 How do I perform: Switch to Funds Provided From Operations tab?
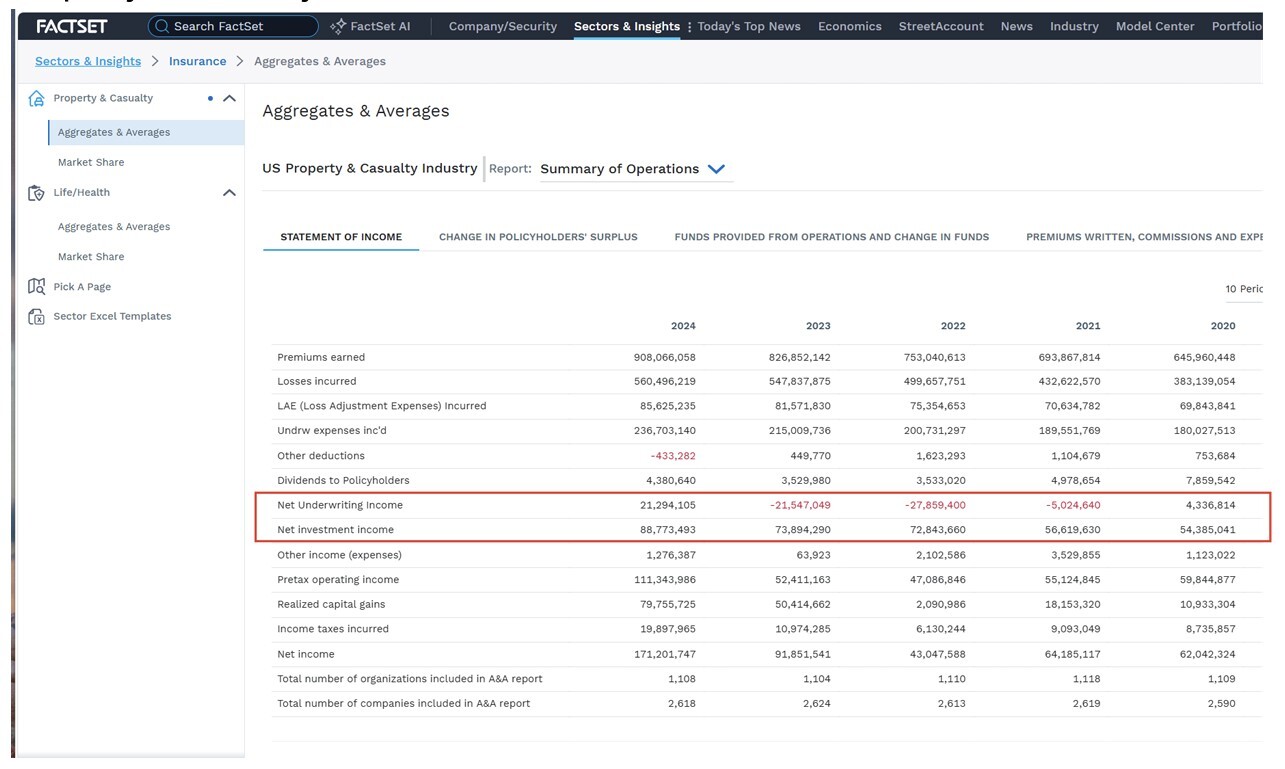[x=832, y=237]
